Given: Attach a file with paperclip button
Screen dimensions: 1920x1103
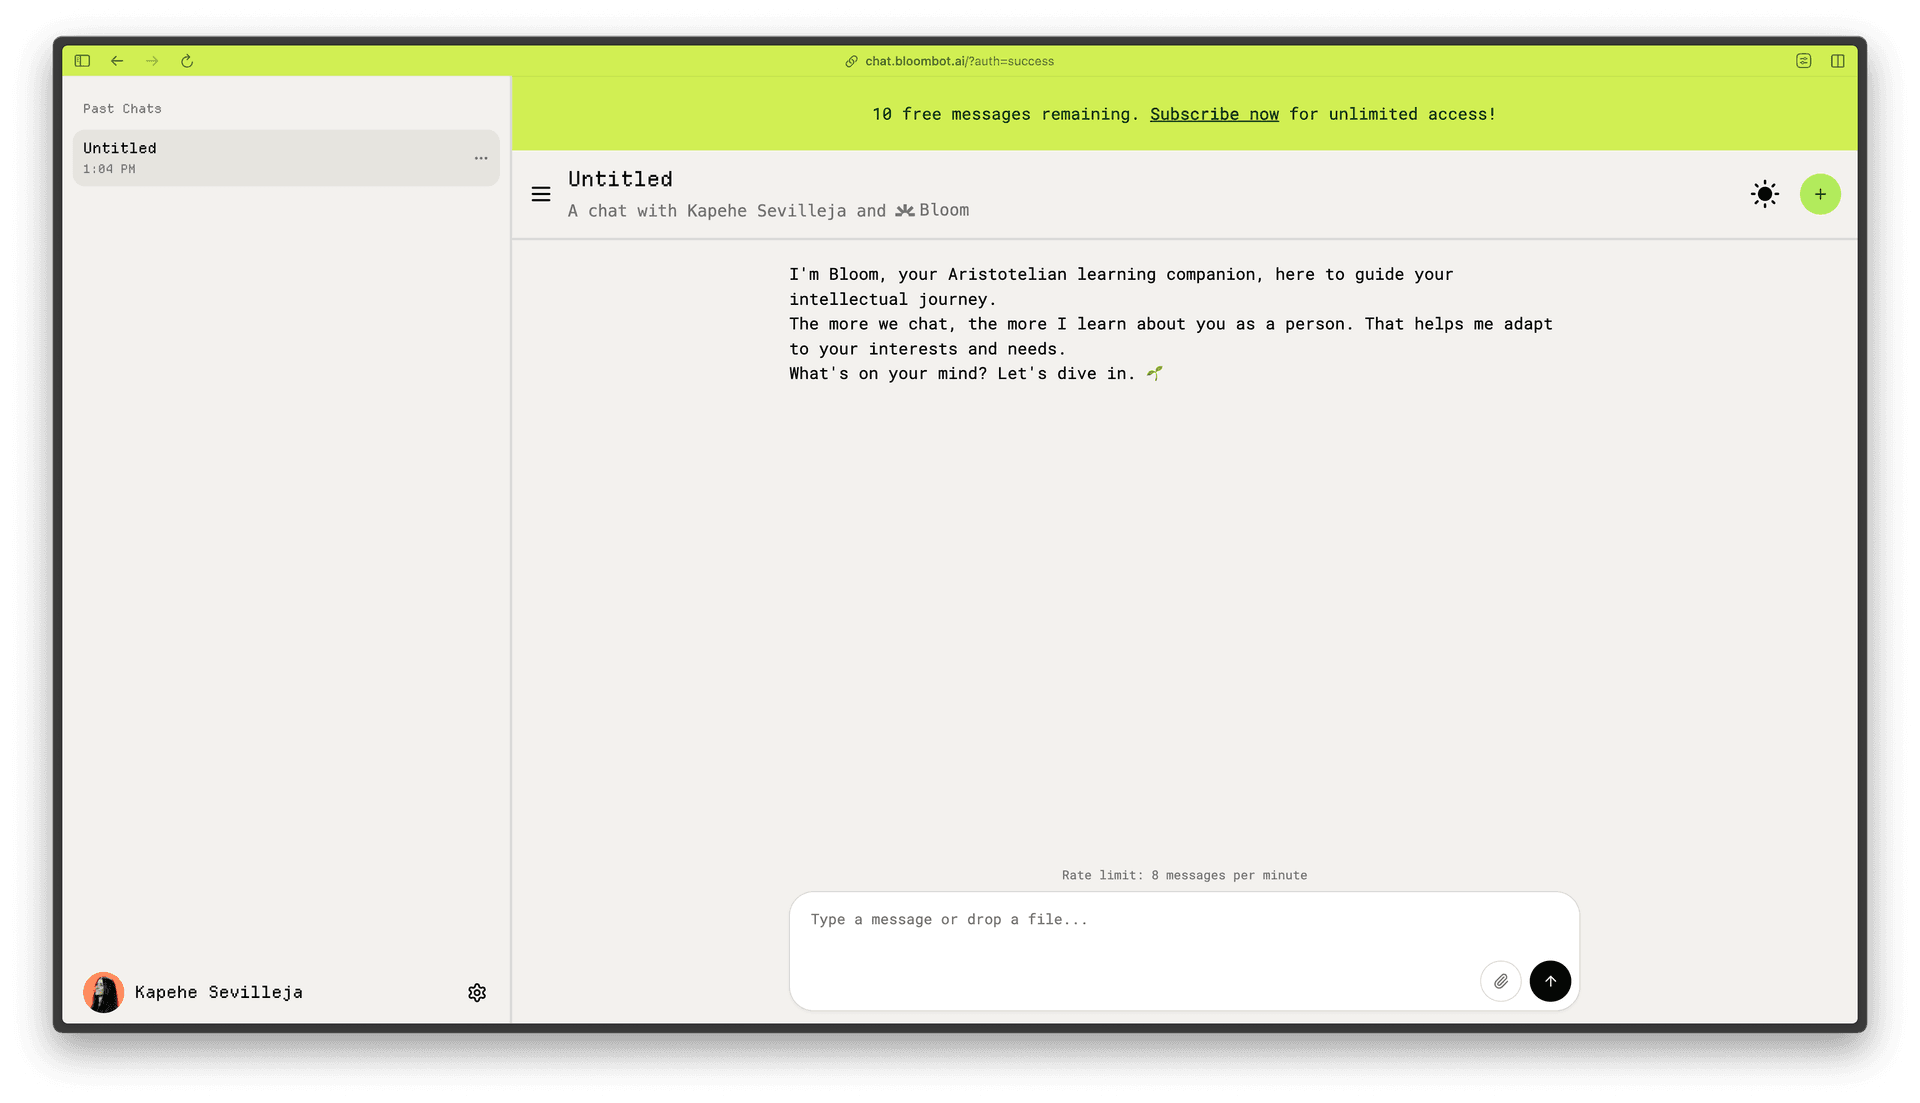Looking at the screenshot, I should coord(1501,981).
